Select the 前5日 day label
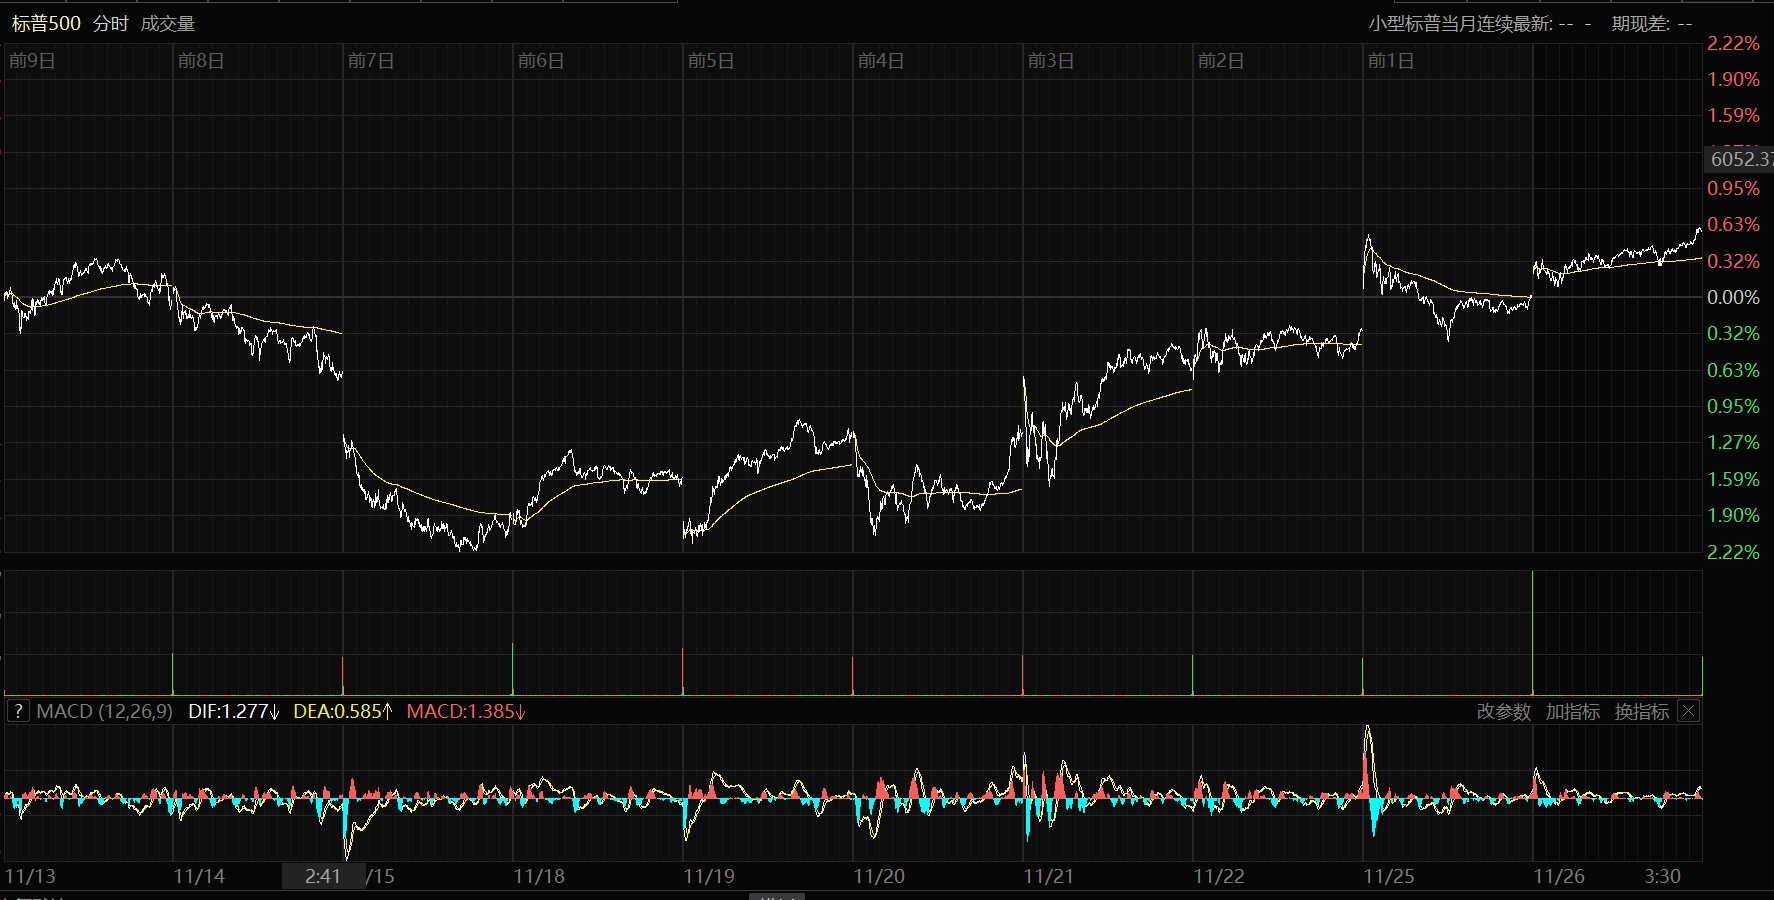Image resolution: width=1774 pixels, height=900 pixels. 711,61
